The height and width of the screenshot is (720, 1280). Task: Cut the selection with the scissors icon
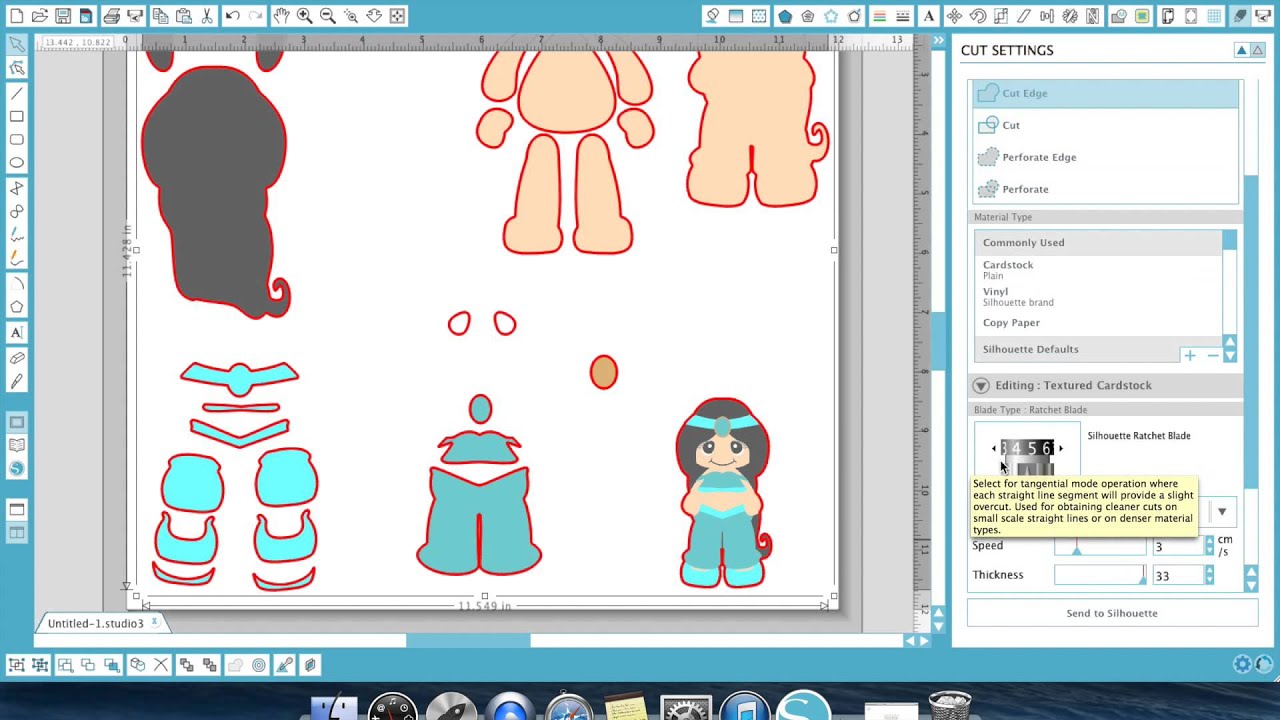coord(207,16)
